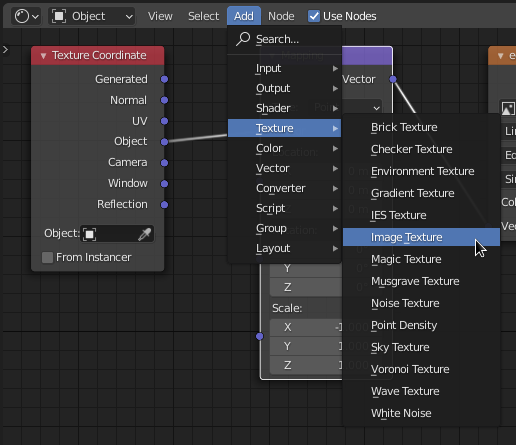Open the Object shader type dropdown
Screen dimensions: 516x445
[92, 16]
